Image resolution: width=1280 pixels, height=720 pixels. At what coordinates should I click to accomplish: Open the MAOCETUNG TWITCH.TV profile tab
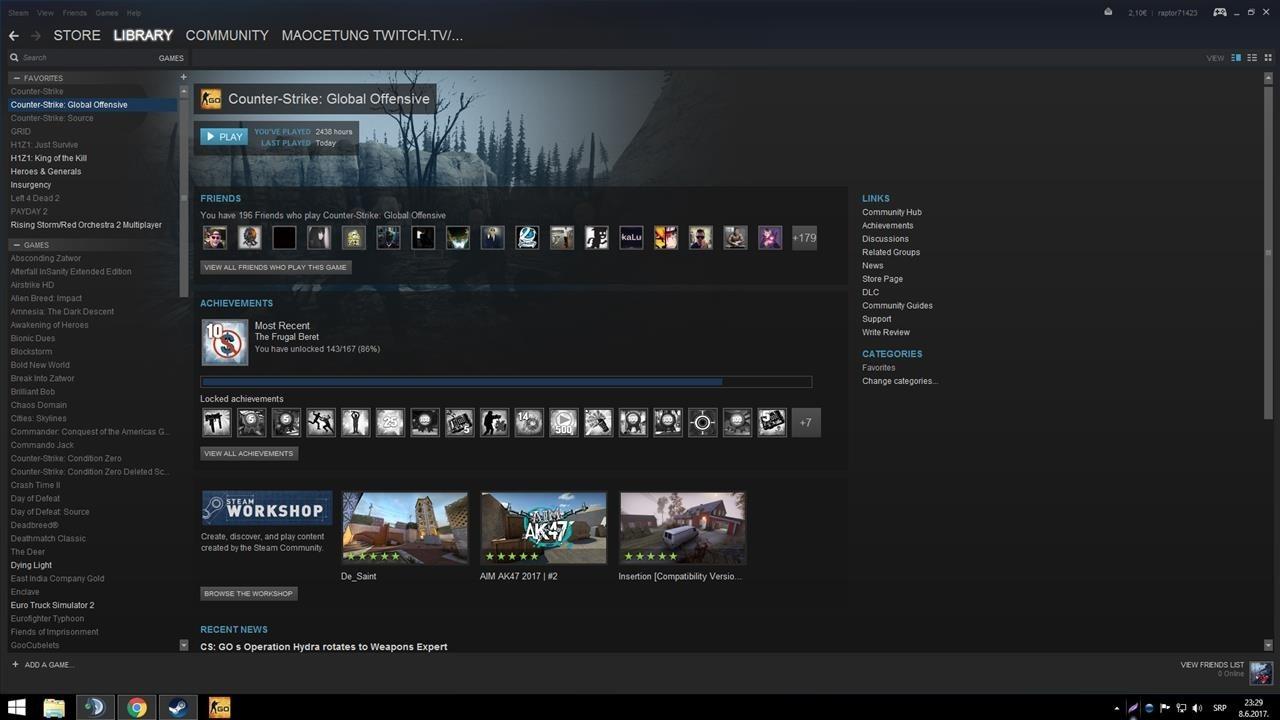click(x=372, y=35)
